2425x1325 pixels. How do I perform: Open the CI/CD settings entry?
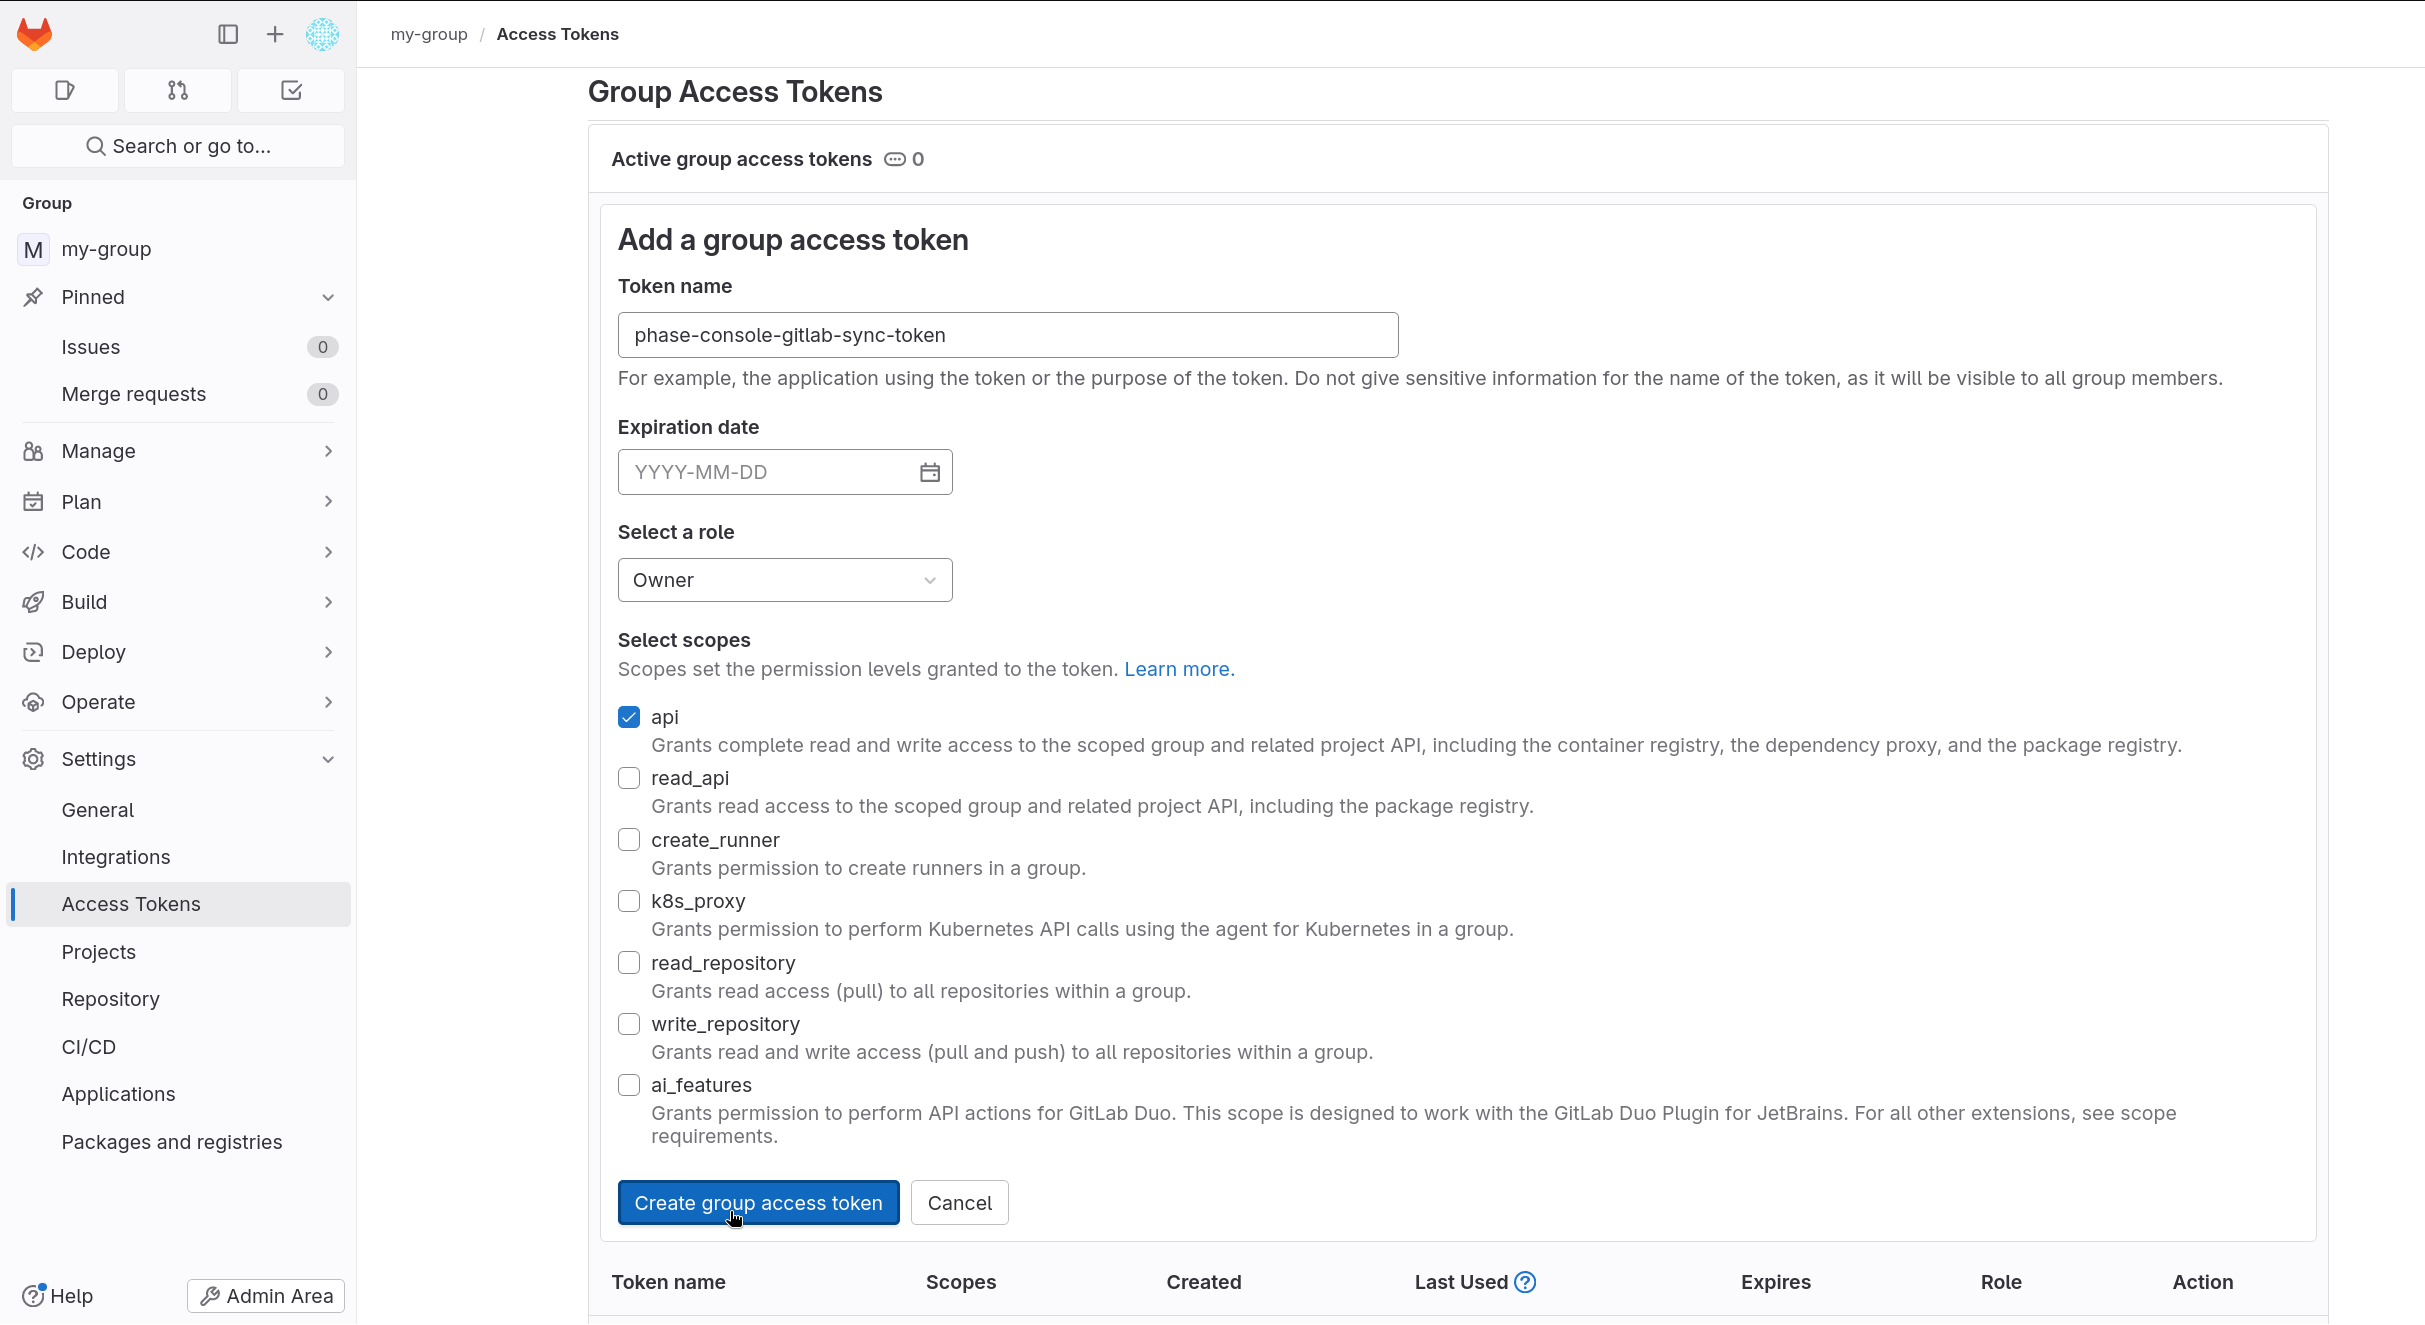[89, 1046]
